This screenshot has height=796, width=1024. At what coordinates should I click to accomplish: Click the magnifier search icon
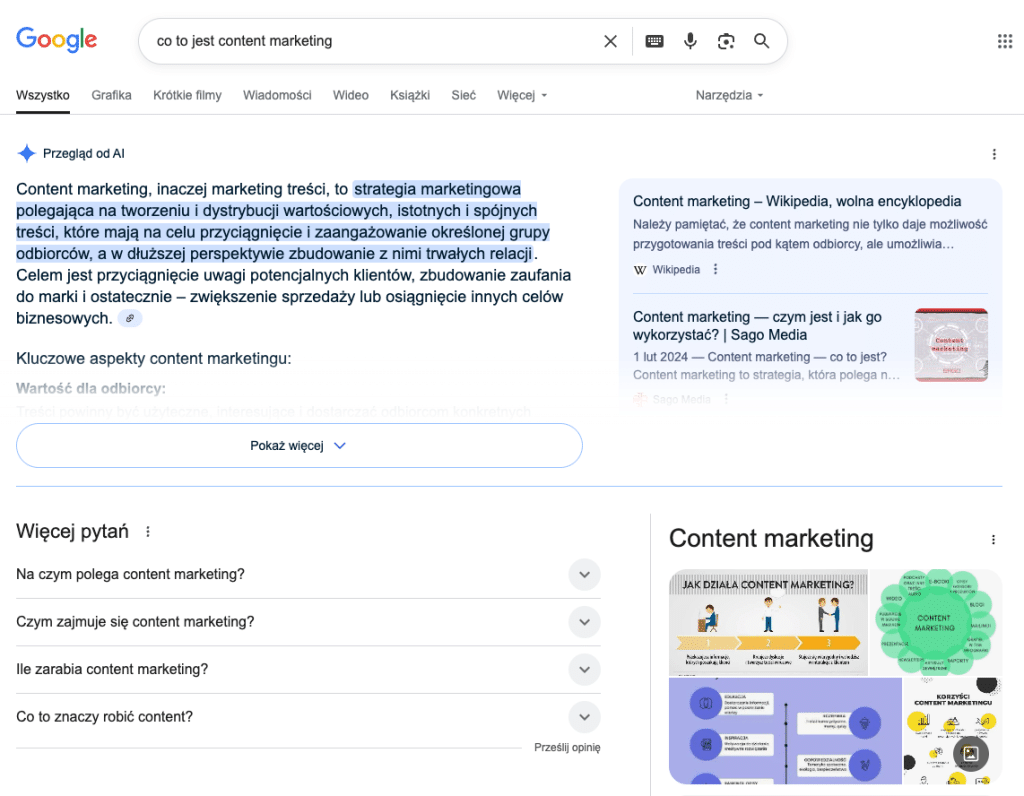point(761,41)
